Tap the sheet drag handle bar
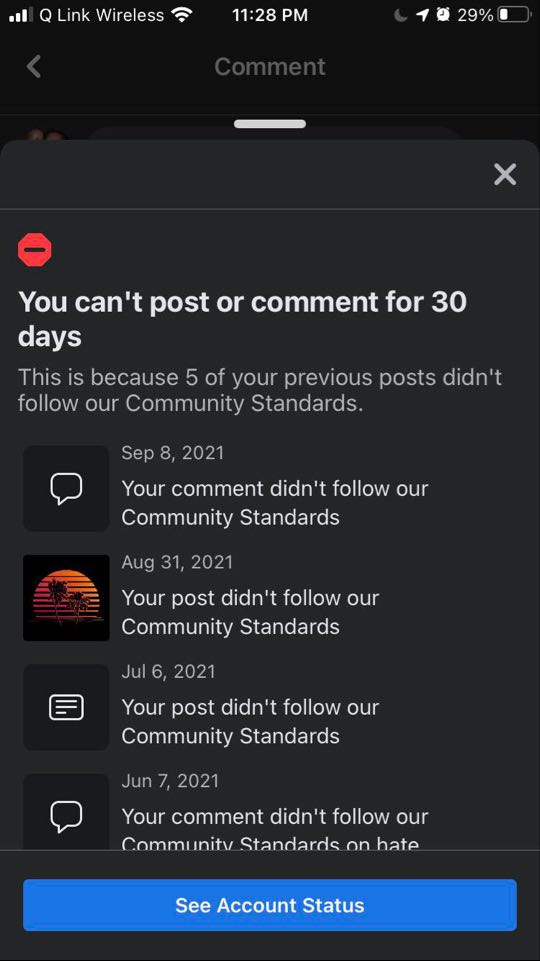 pos(270,124)
